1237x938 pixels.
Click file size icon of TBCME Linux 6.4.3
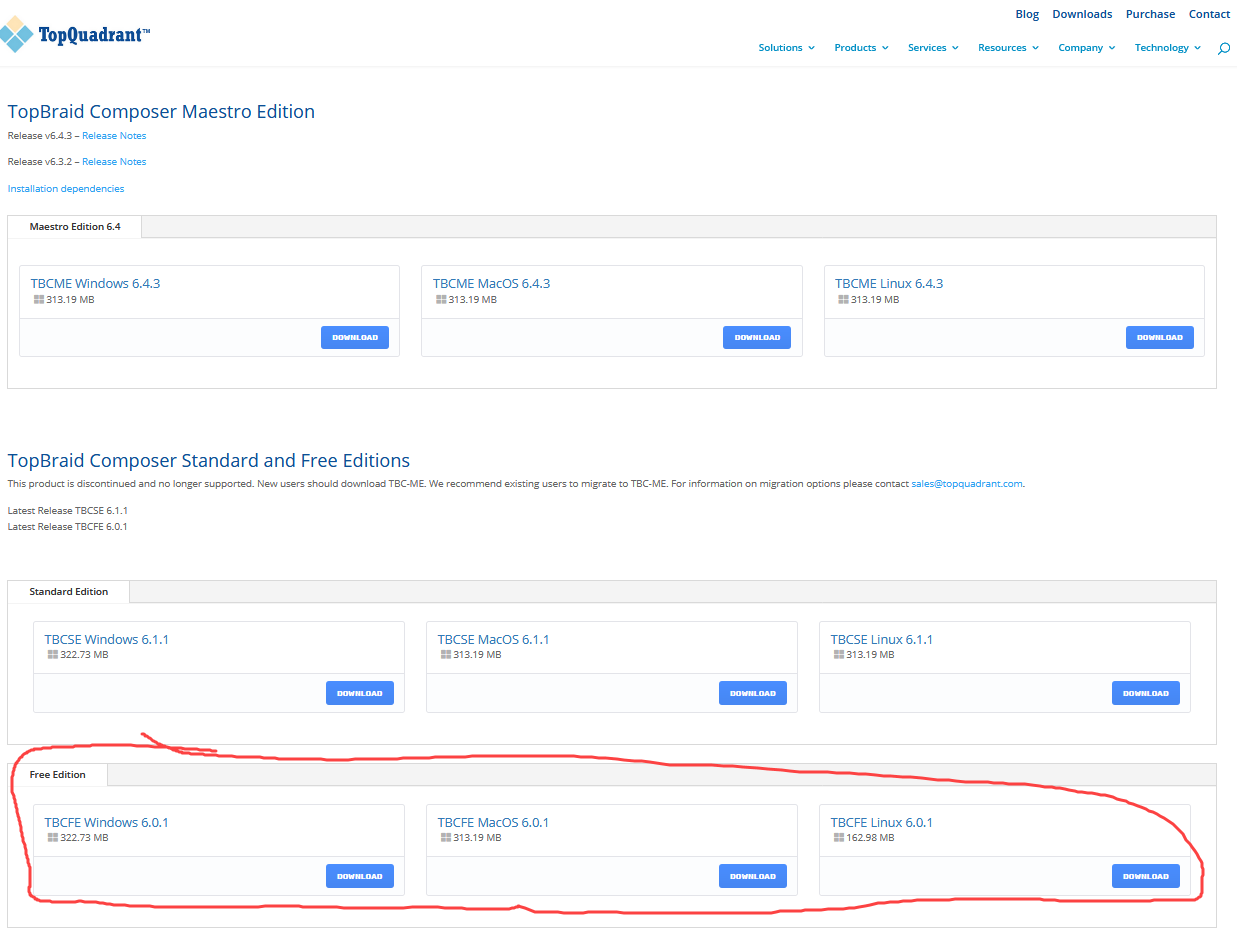[843, 299]
